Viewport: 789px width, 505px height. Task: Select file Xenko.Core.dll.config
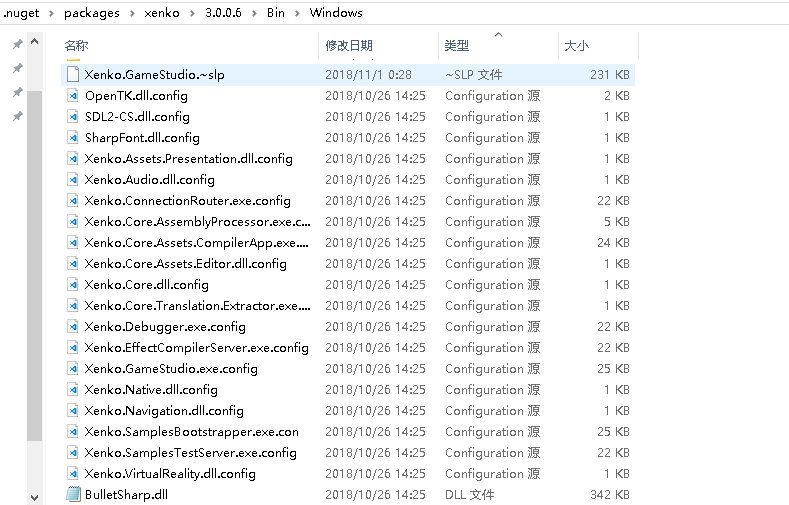(146, 285)
